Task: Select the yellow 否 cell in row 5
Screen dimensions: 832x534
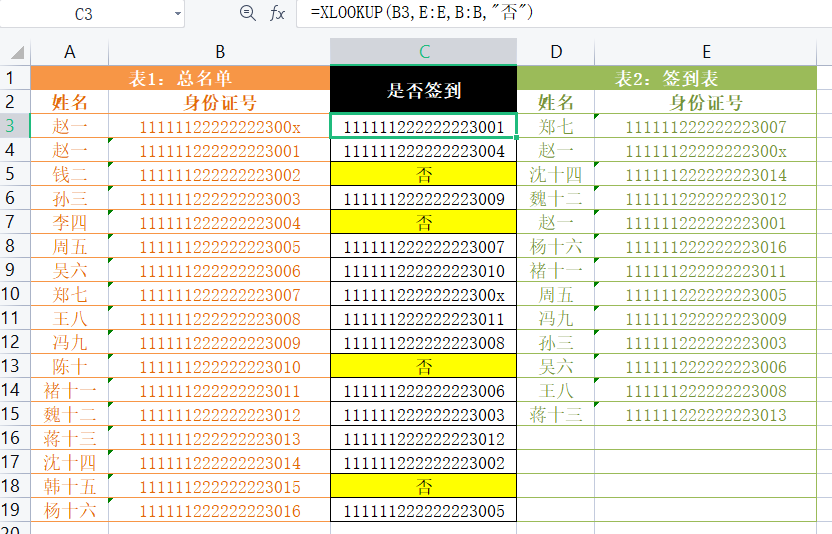Action: pos(423,174)
